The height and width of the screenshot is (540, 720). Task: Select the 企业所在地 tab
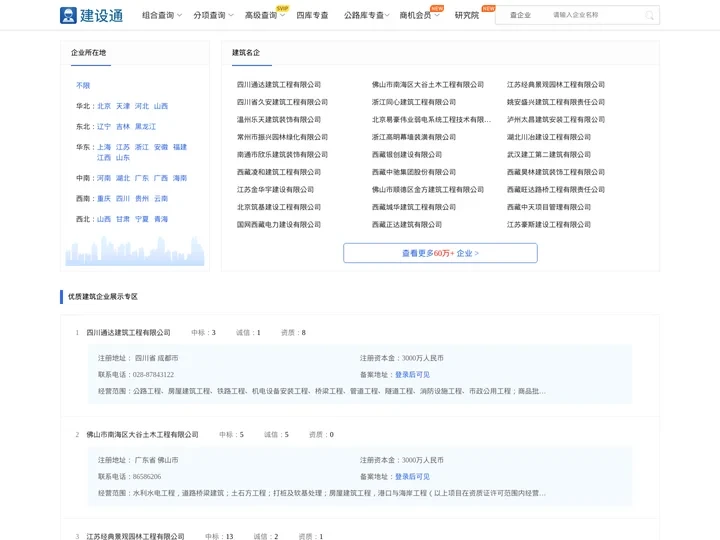coord(89,53)
